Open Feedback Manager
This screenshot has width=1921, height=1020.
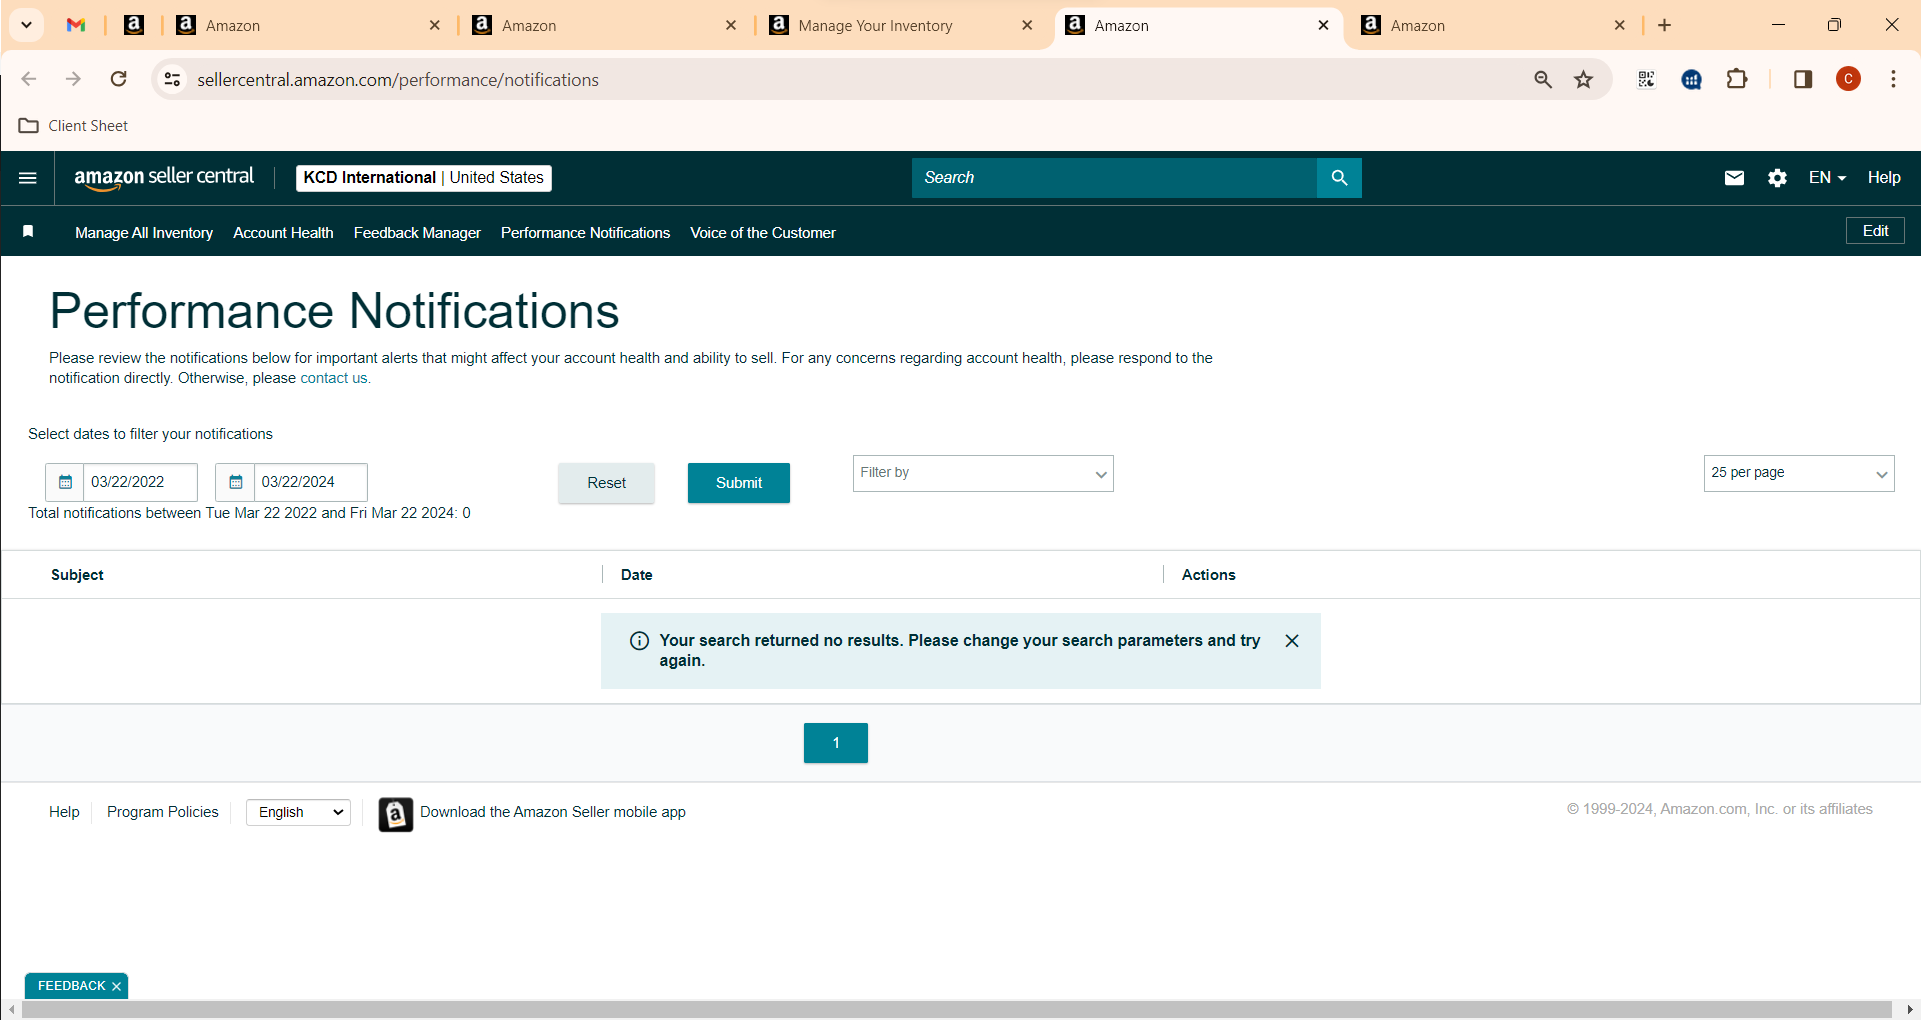tap(417, 233)
